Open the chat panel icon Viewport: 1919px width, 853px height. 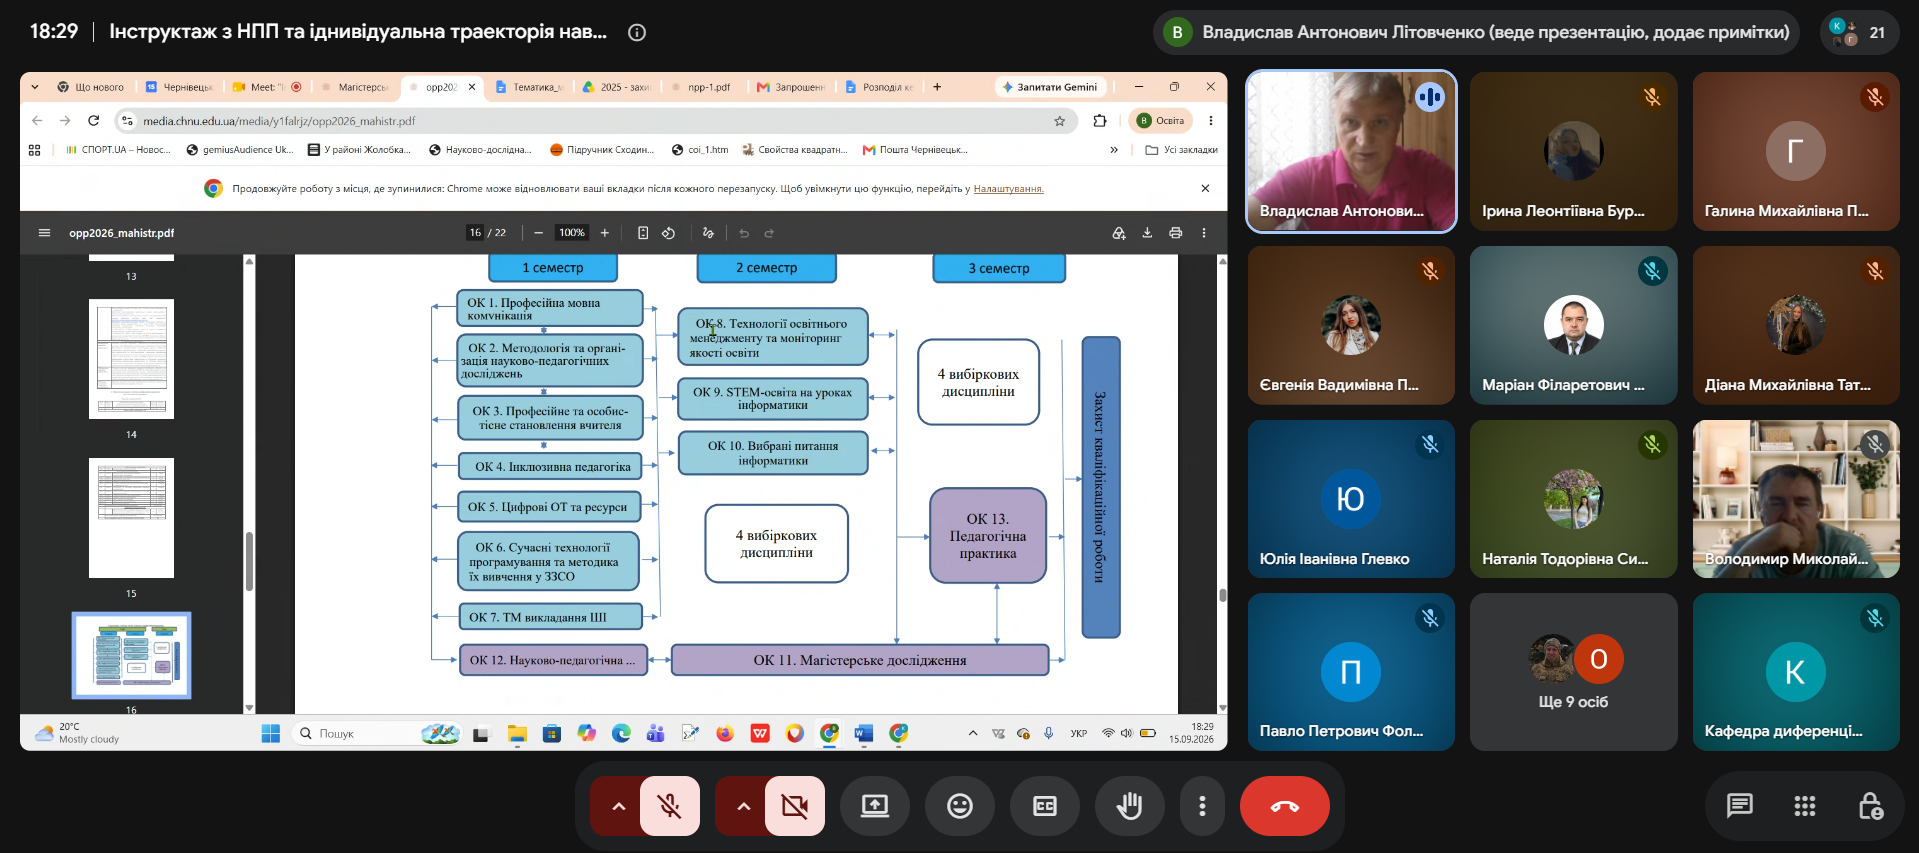1740,806
